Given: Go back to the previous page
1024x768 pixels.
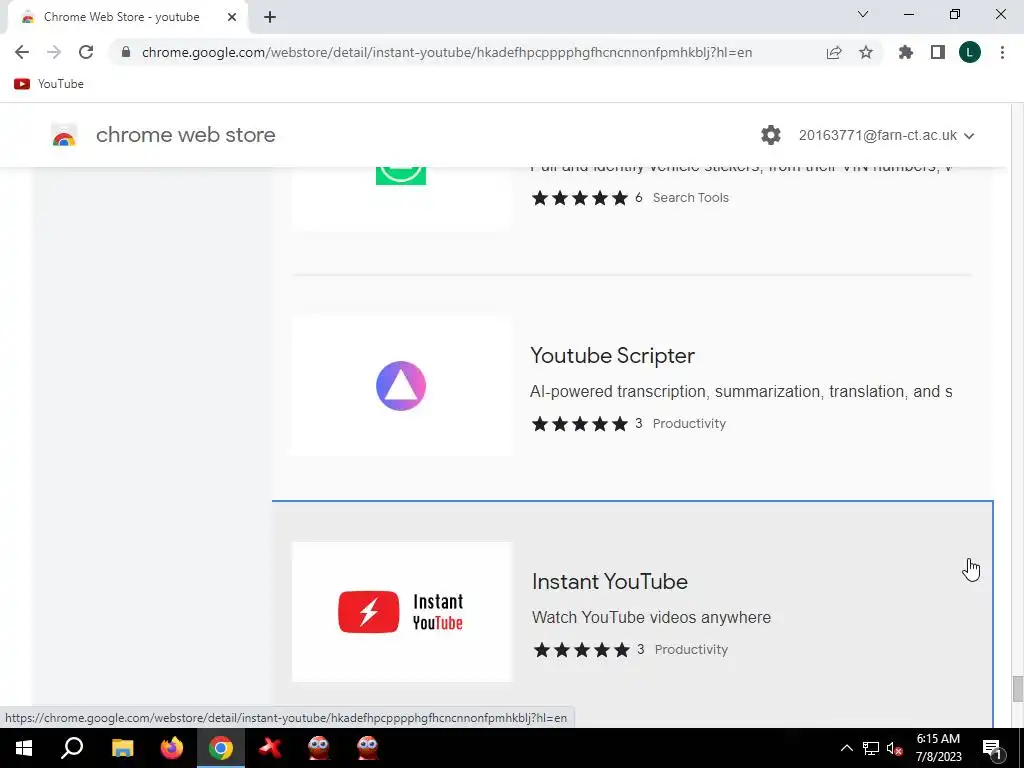Looking at the screenshot, I should tap(22, 52).
